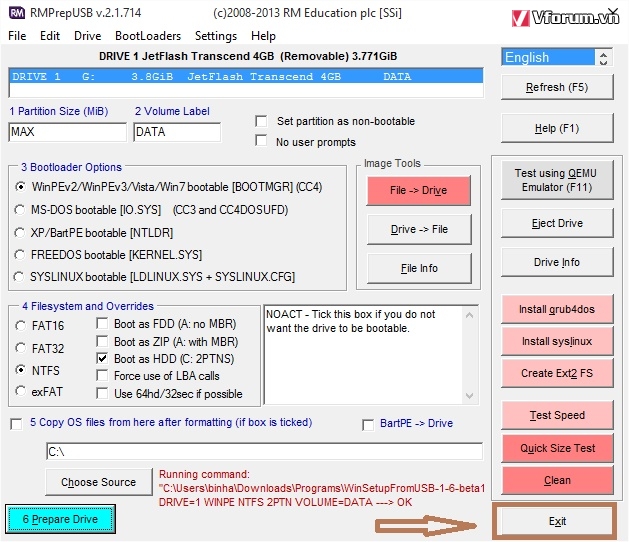Open the Edit menu
629x542 pixels.
point(50,36)
